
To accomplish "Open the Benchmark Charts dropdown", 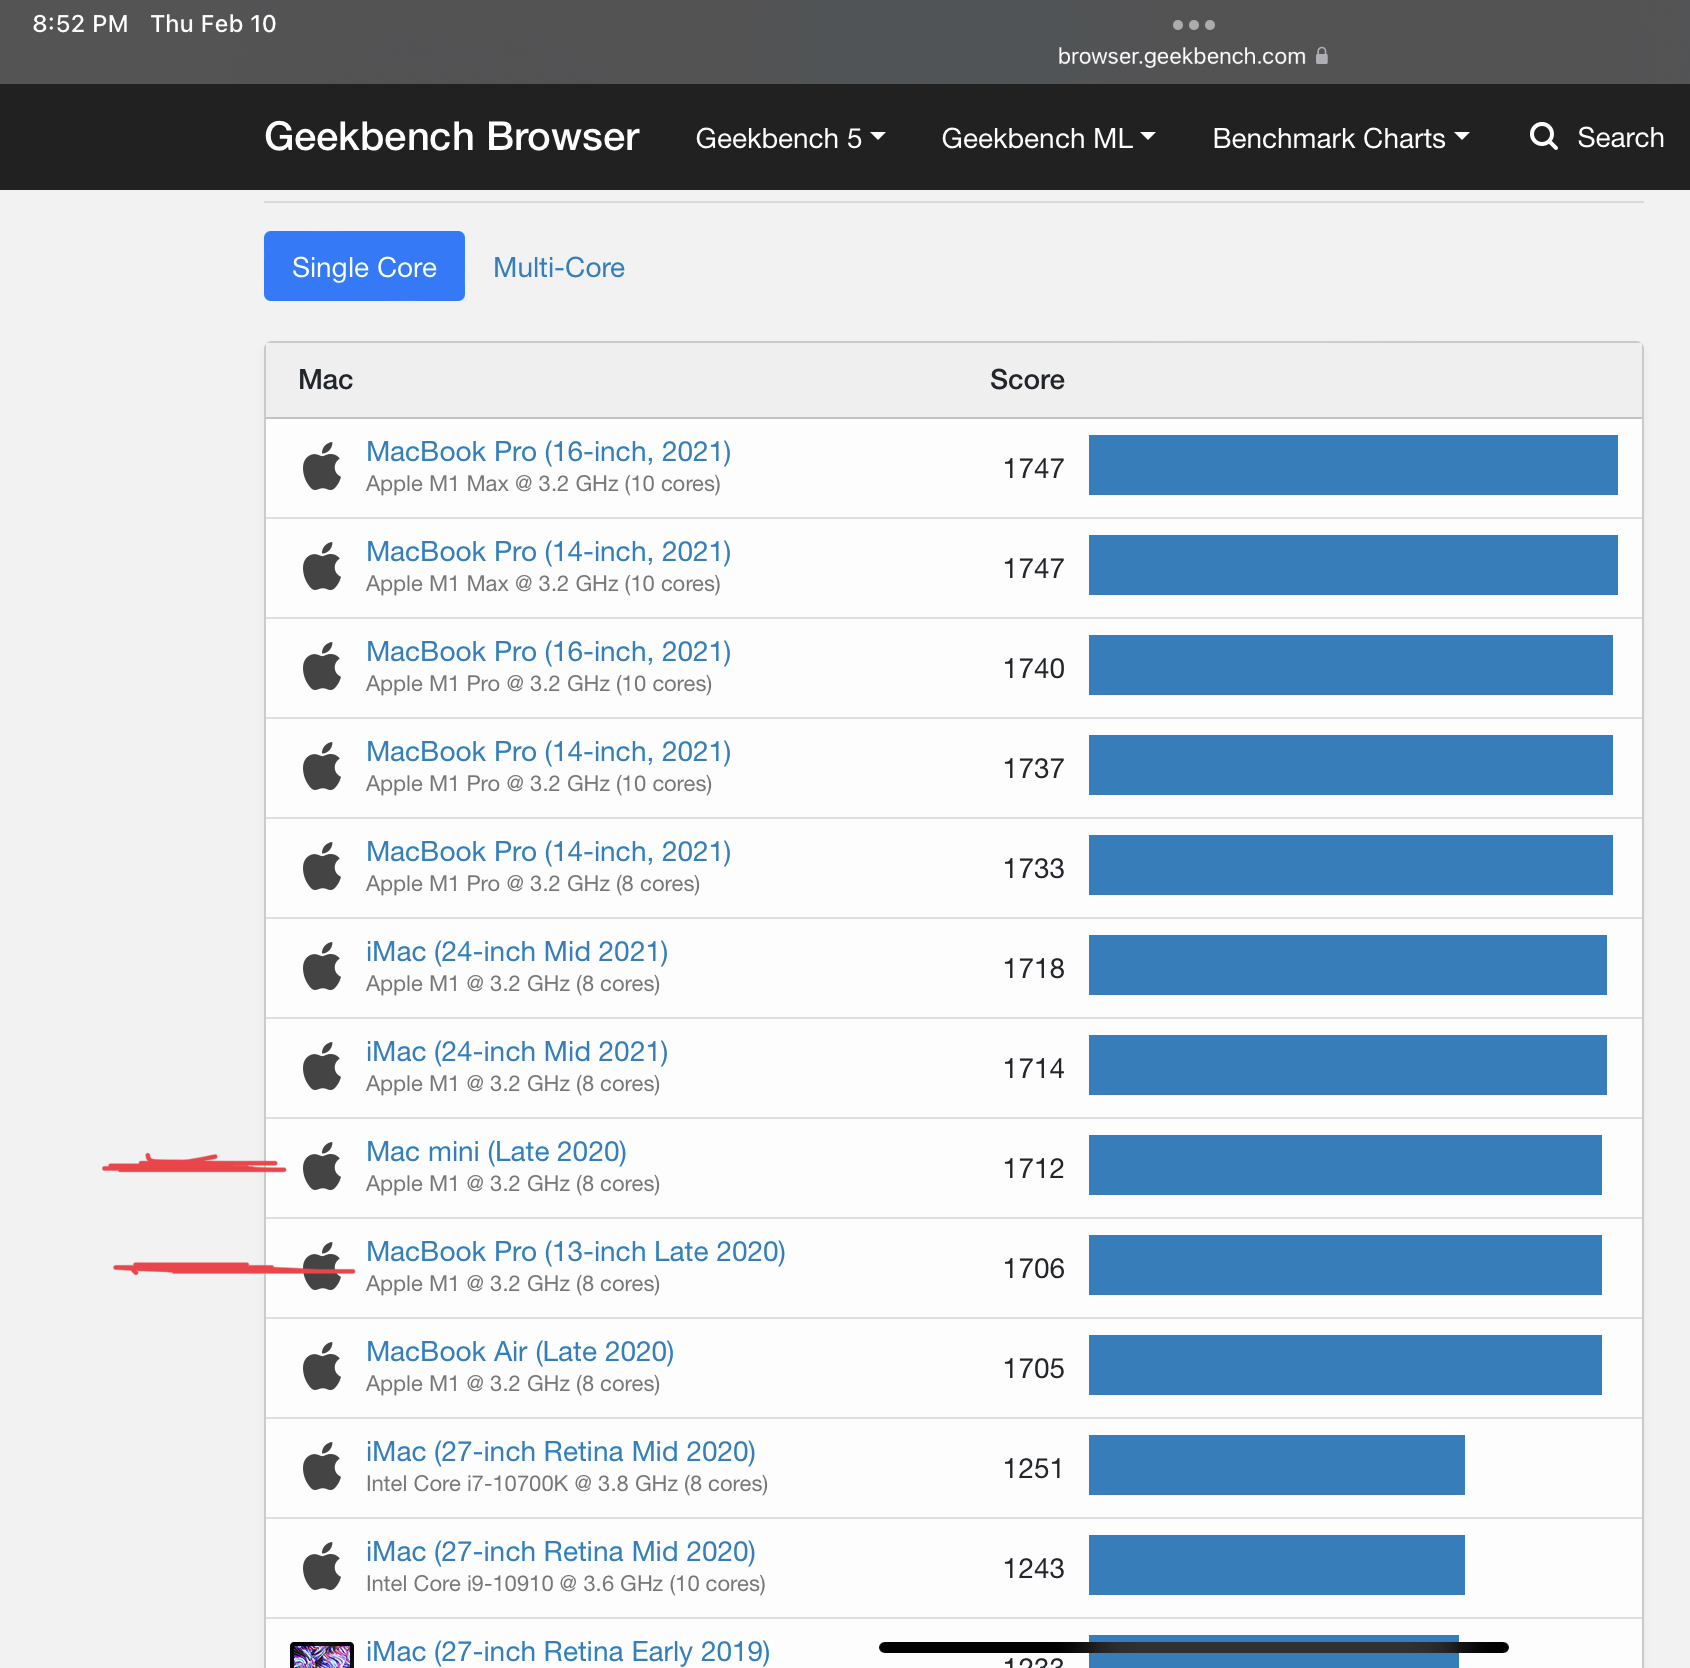I will tap(1341, 138).
